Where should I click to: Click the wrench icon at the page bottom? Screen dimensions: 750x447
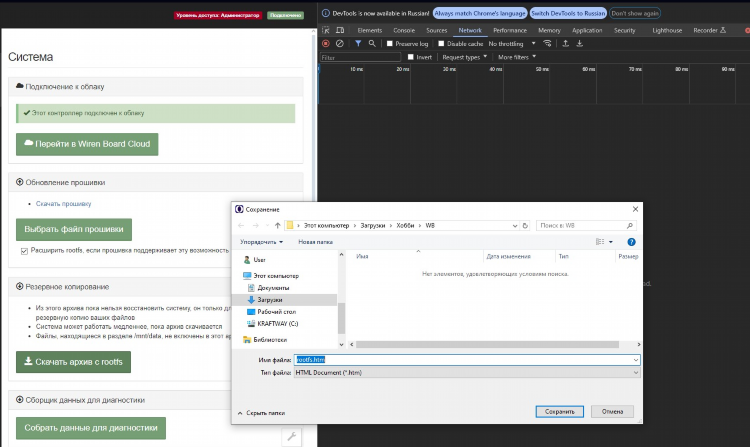click(x=292, y=436)
